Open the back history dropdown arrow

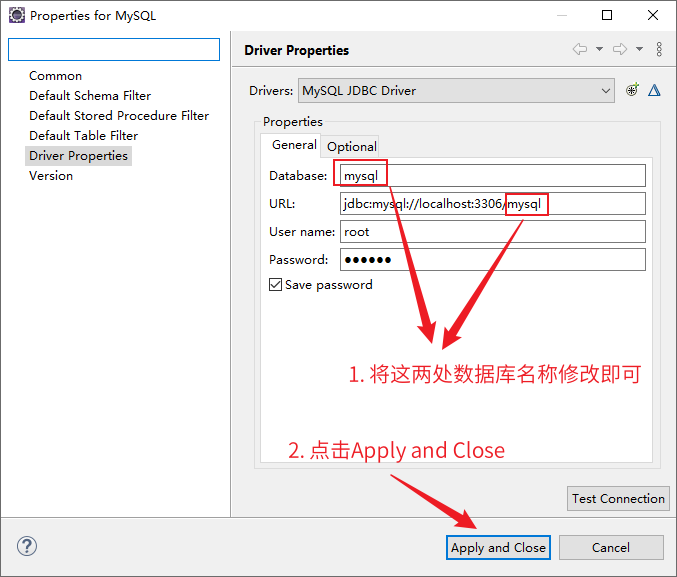click(x=599, y=49)
